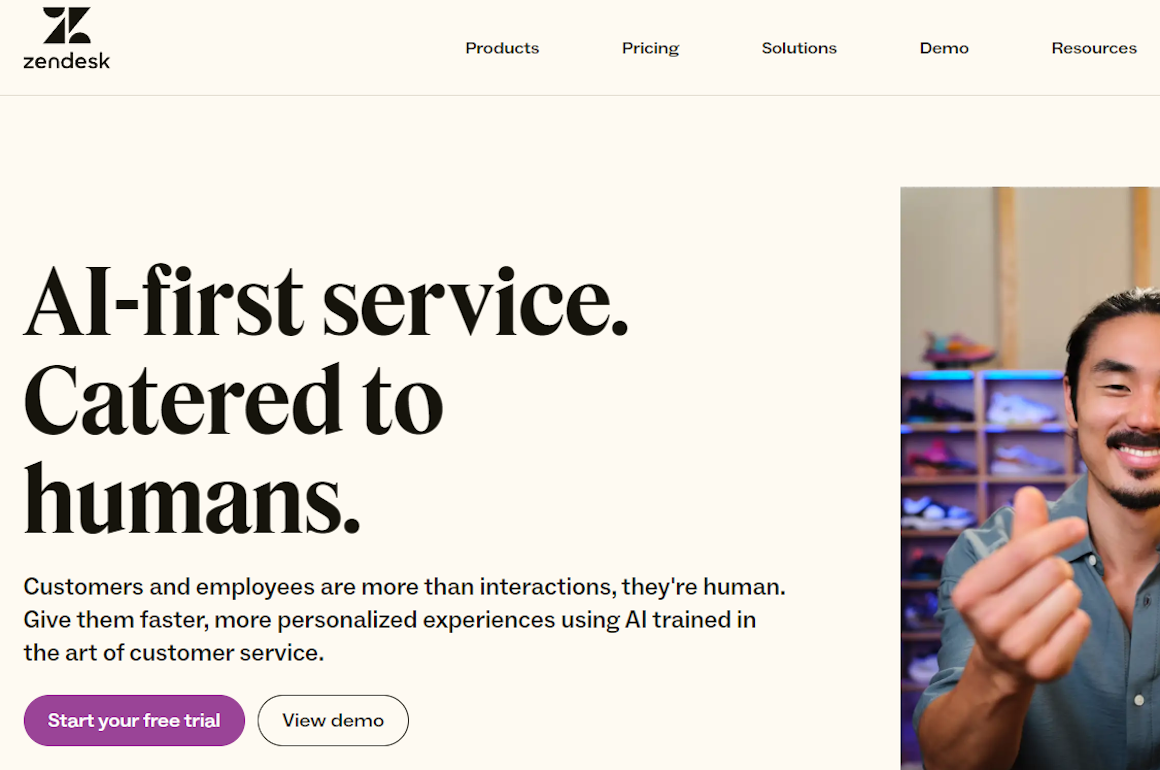Screen dimensions: 1160x770
Task: Expand the Resources navigation dropdown
Action: coord(1094,48)
